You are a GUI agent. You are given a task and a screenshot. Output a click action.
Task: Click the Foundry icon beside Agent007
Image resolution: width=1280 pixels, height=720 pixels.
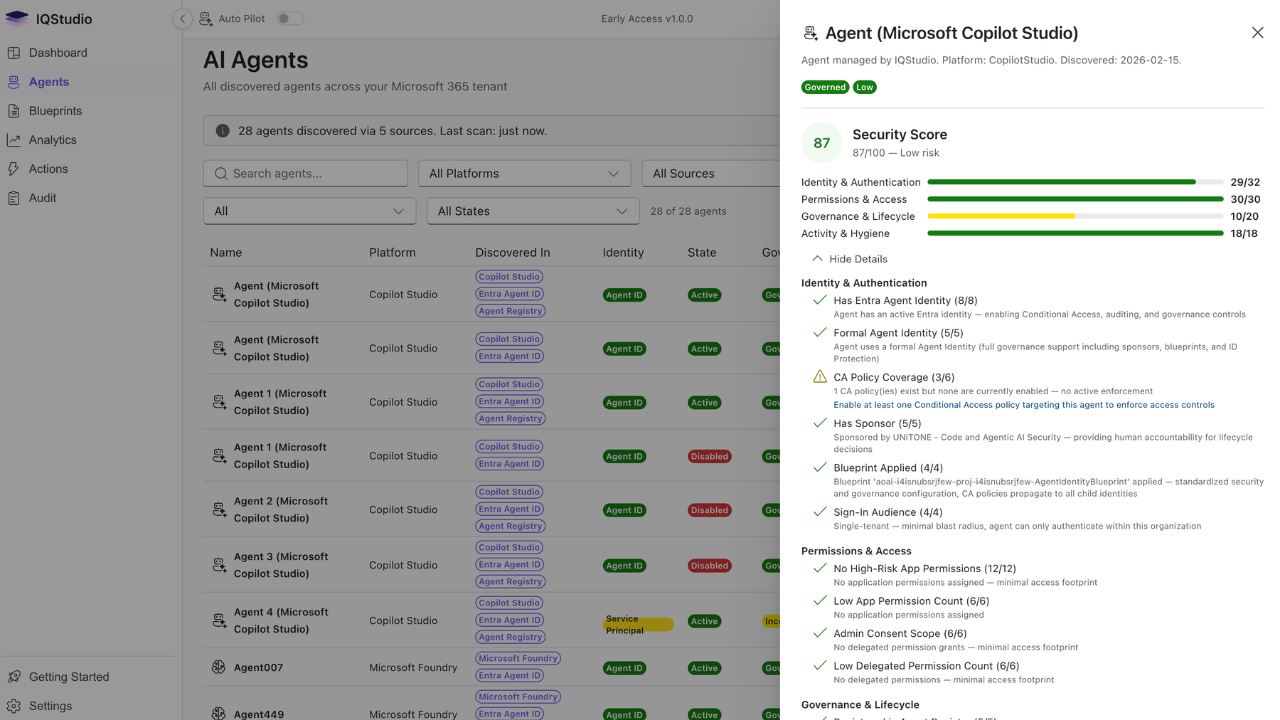coord(219,668)
